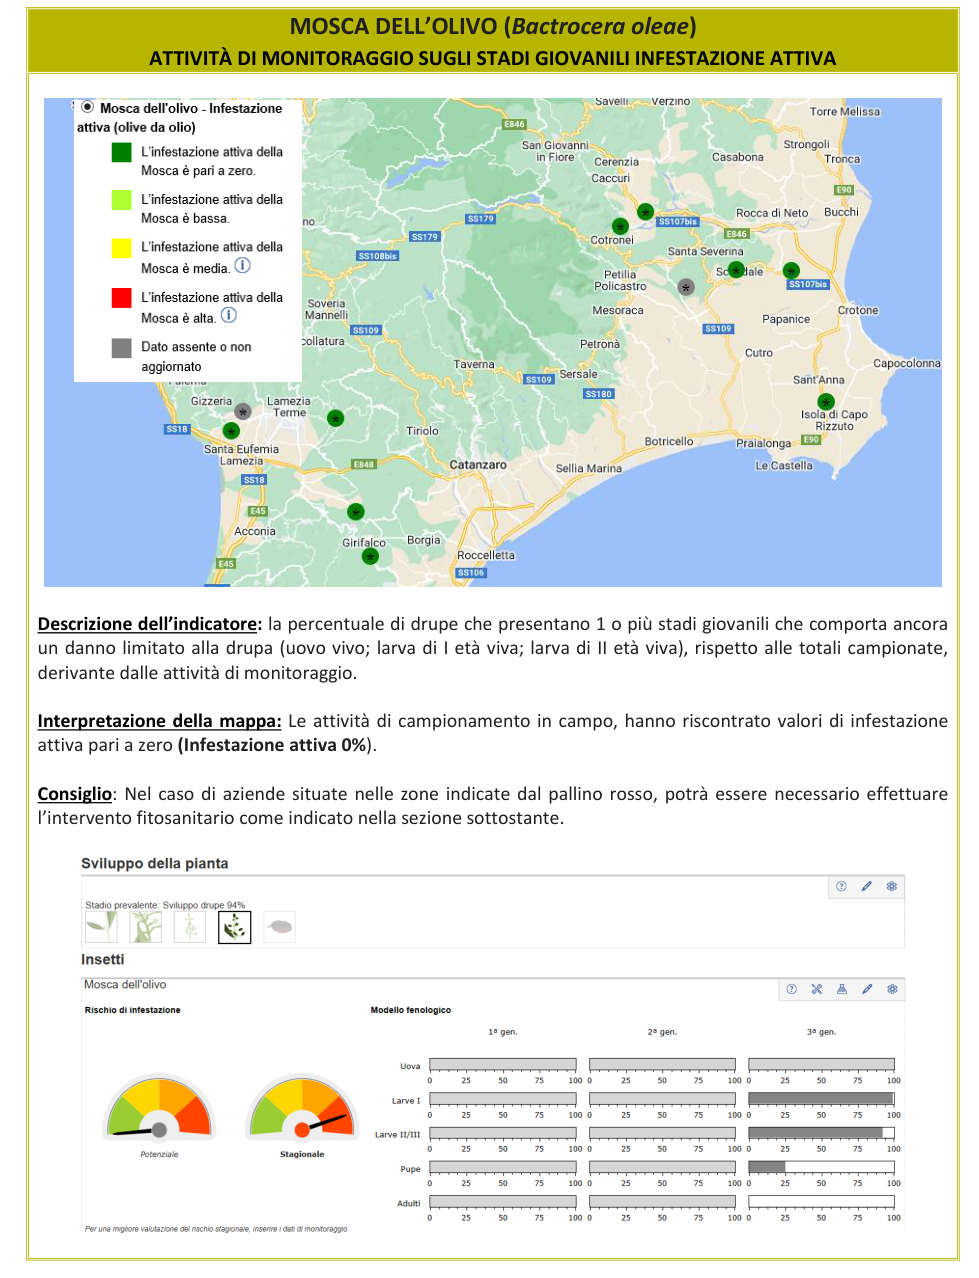Click the '3ª gen.' column label
This screenshot has width=979, height=1278.
pos(821,1031)
